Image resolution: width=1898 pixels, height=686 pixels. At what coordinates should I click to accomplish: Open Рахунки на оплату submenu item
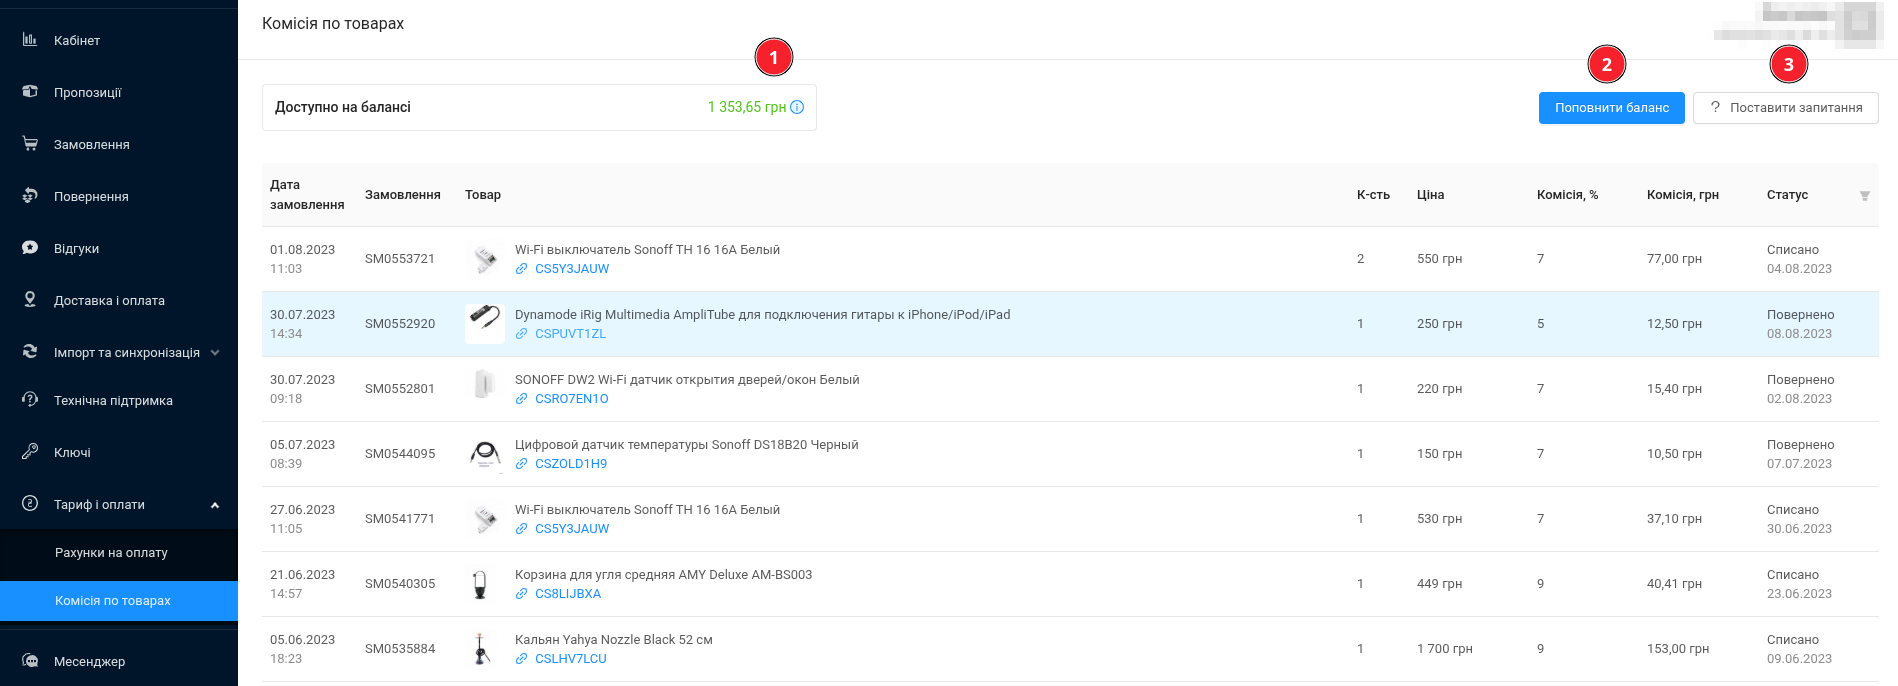111,553
